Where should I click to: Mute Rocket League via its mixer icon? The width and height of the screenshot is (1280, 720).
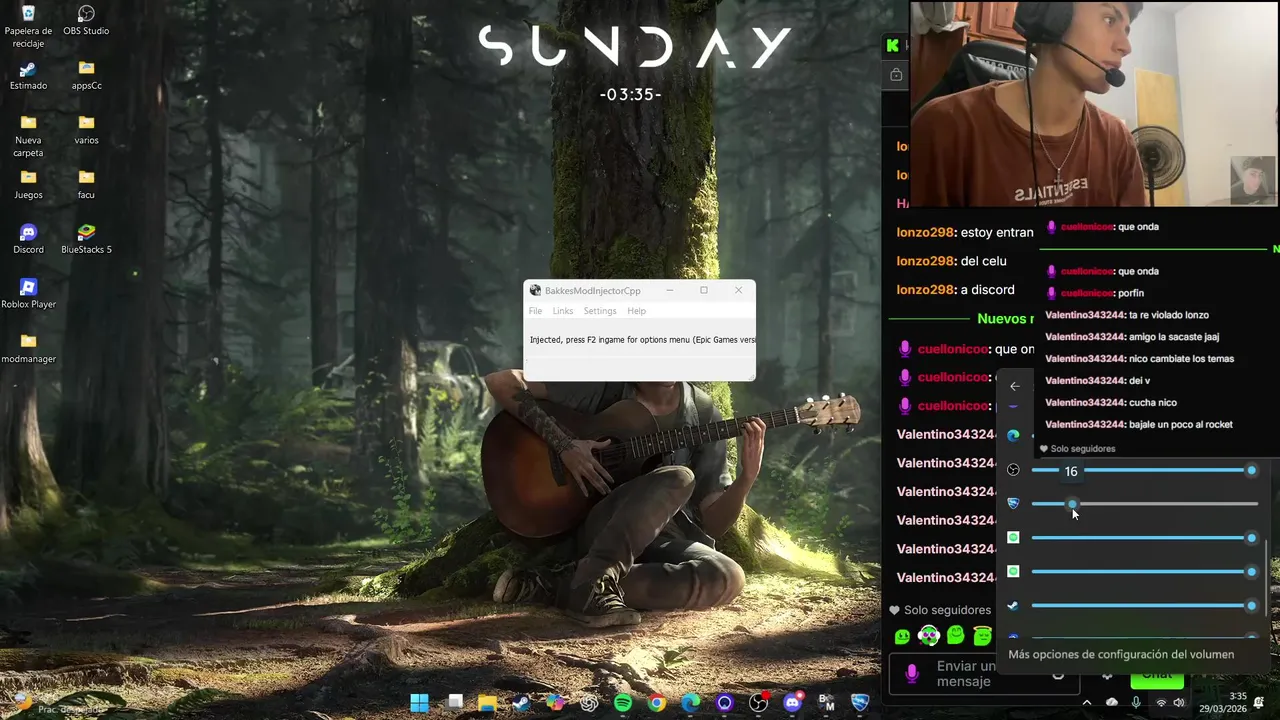coord(1013,503)
